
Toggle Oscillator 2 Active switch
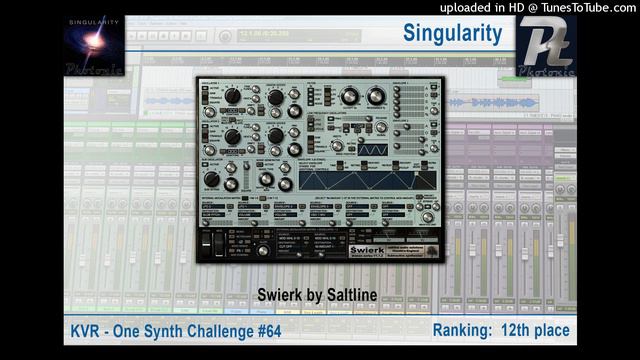204,126
